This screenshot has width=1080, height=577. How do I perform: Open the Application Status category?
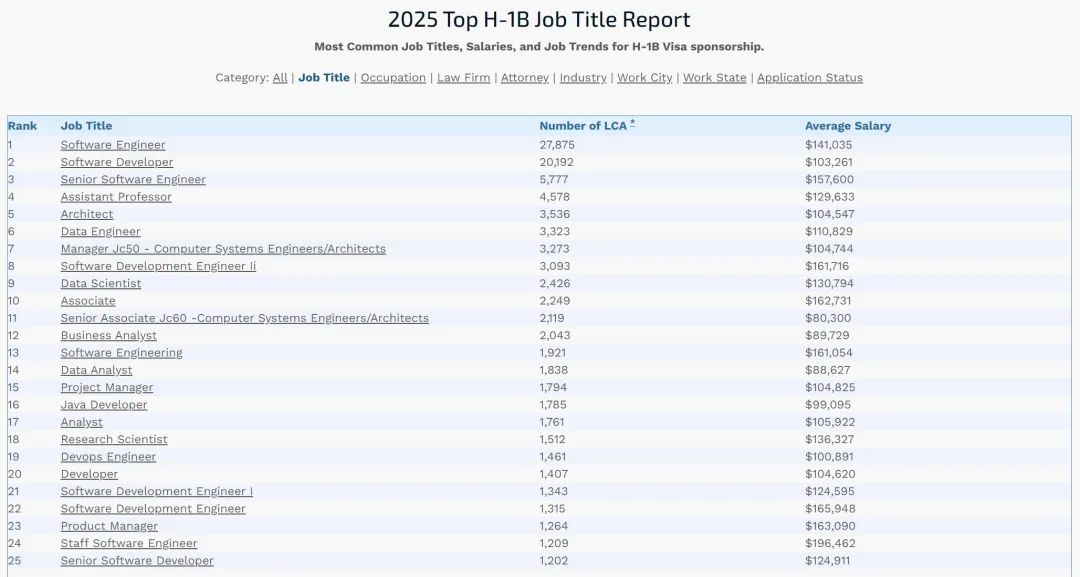pyautogui.click(x=810, y=78)
